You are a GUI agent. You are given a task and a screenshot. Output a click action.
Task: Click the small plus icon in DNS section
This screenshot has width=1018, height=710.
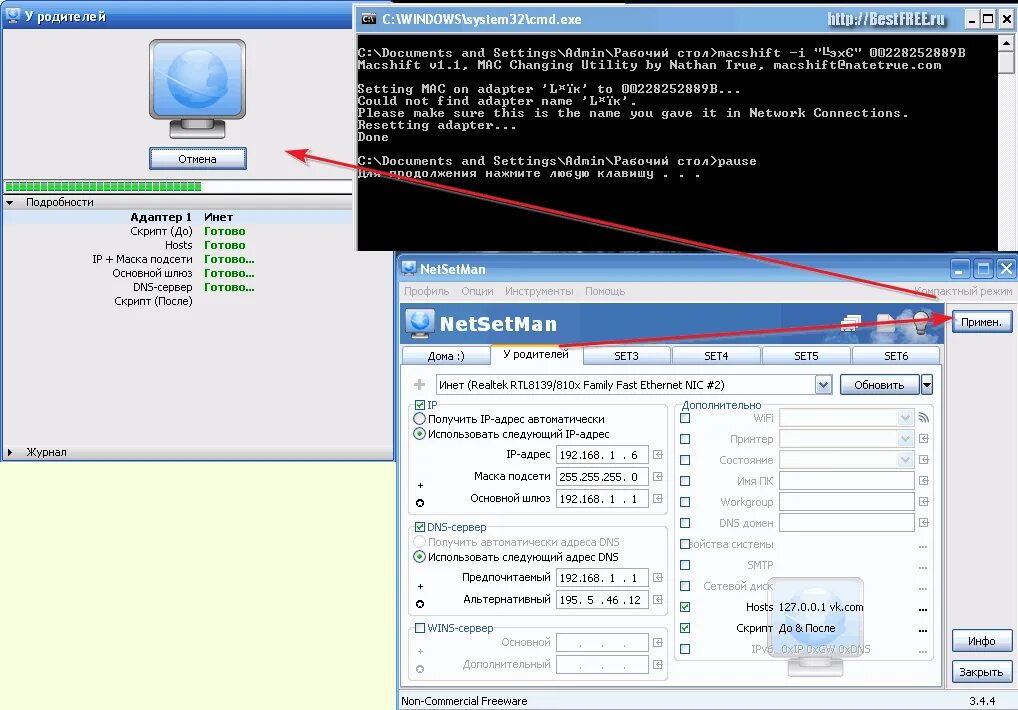click(420, 587)
